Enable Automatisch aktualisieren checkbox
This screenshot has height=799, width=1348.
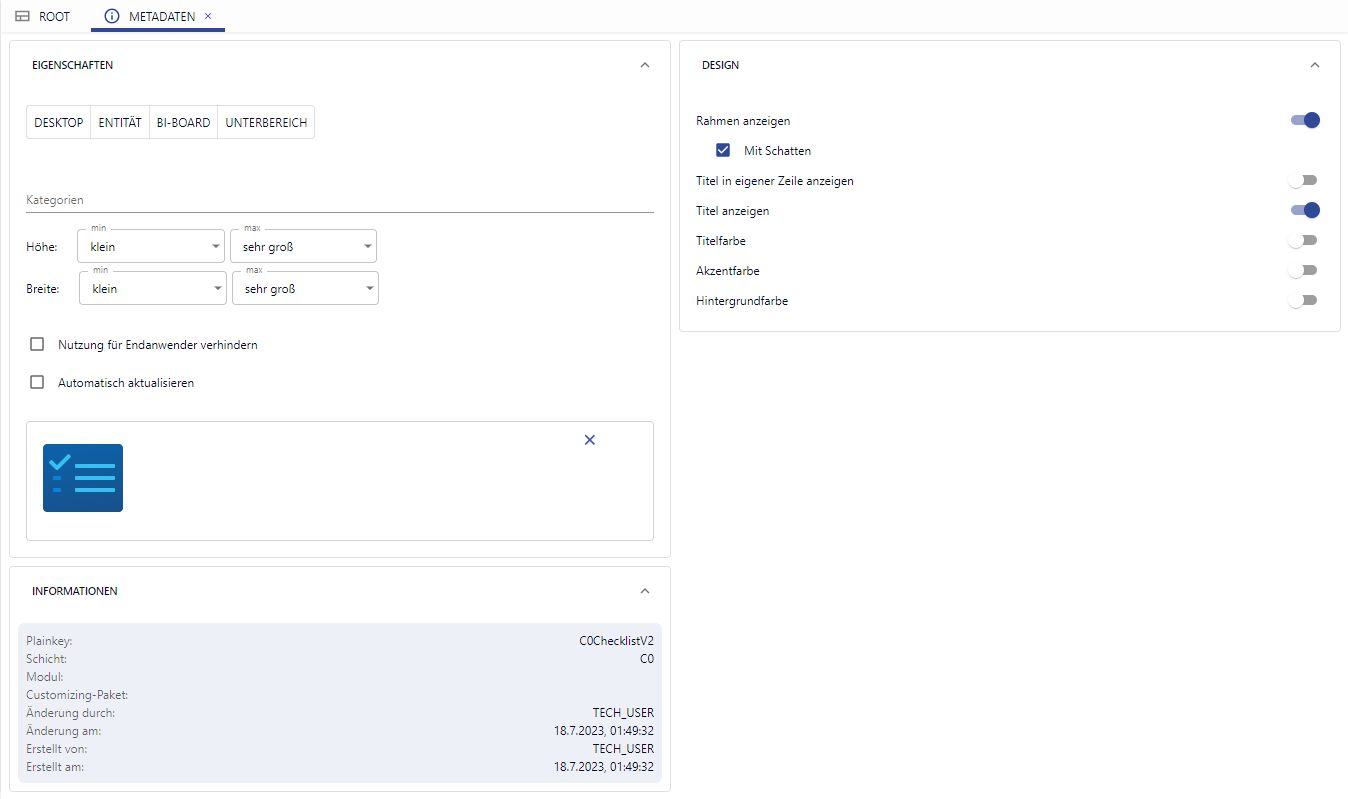[37, 382]
